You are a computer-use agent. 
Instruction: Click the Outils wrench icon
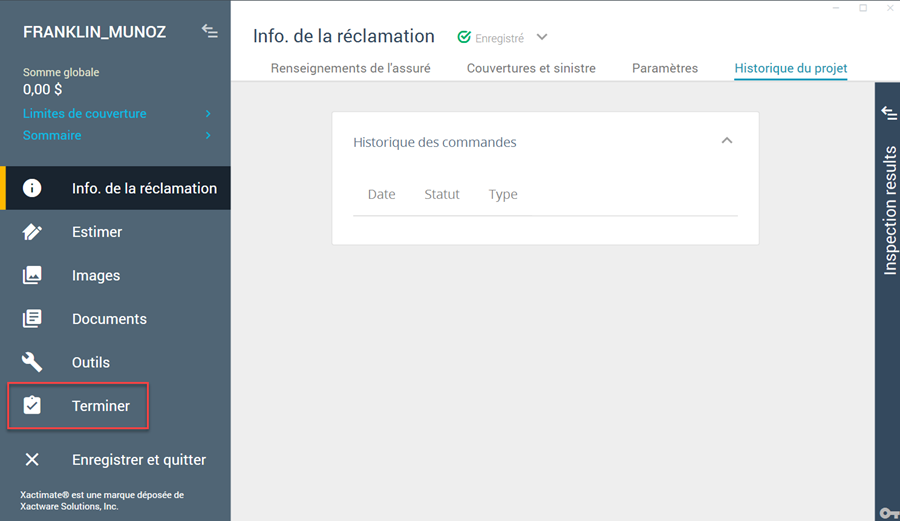pyautogui.click(x=32, y=362)
